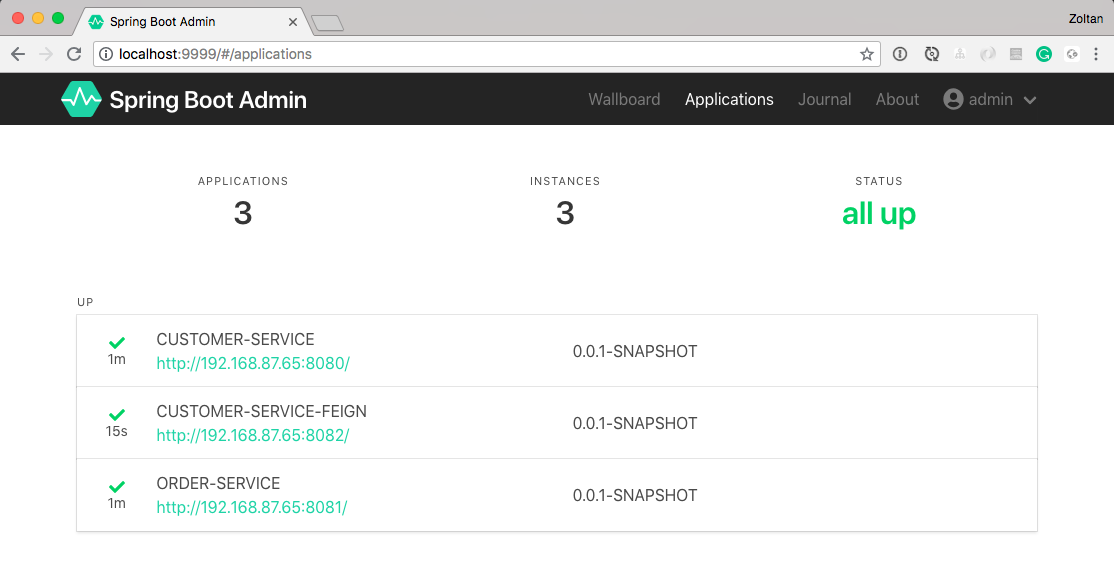Click the Spring Boot Admin hexagon logo
The height and width of the screenshot is (561, 1114).
click(x=81, y=99)
